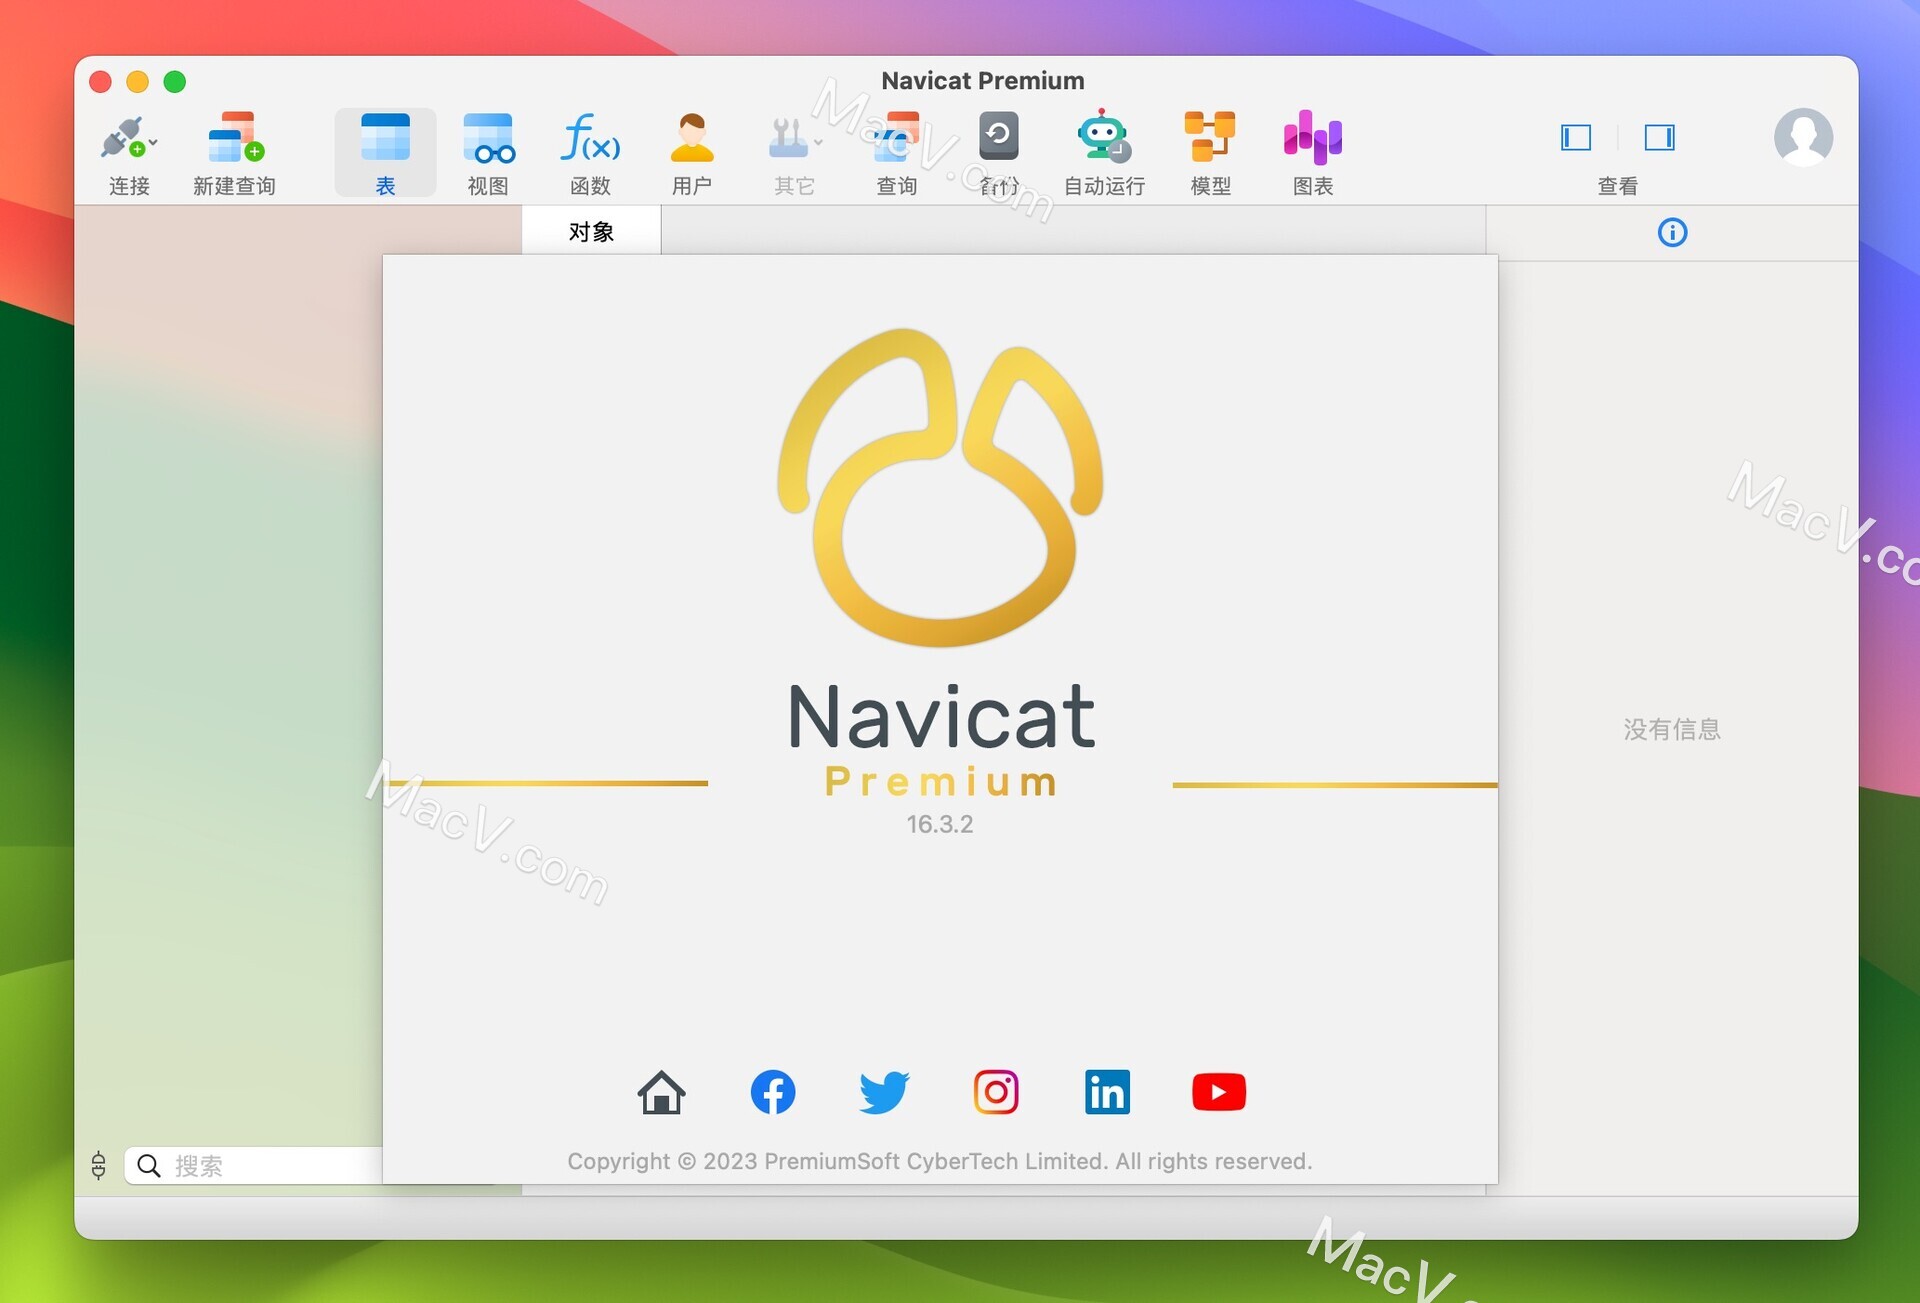Open the Model (模型) diagram icon

pos(1210,137)
